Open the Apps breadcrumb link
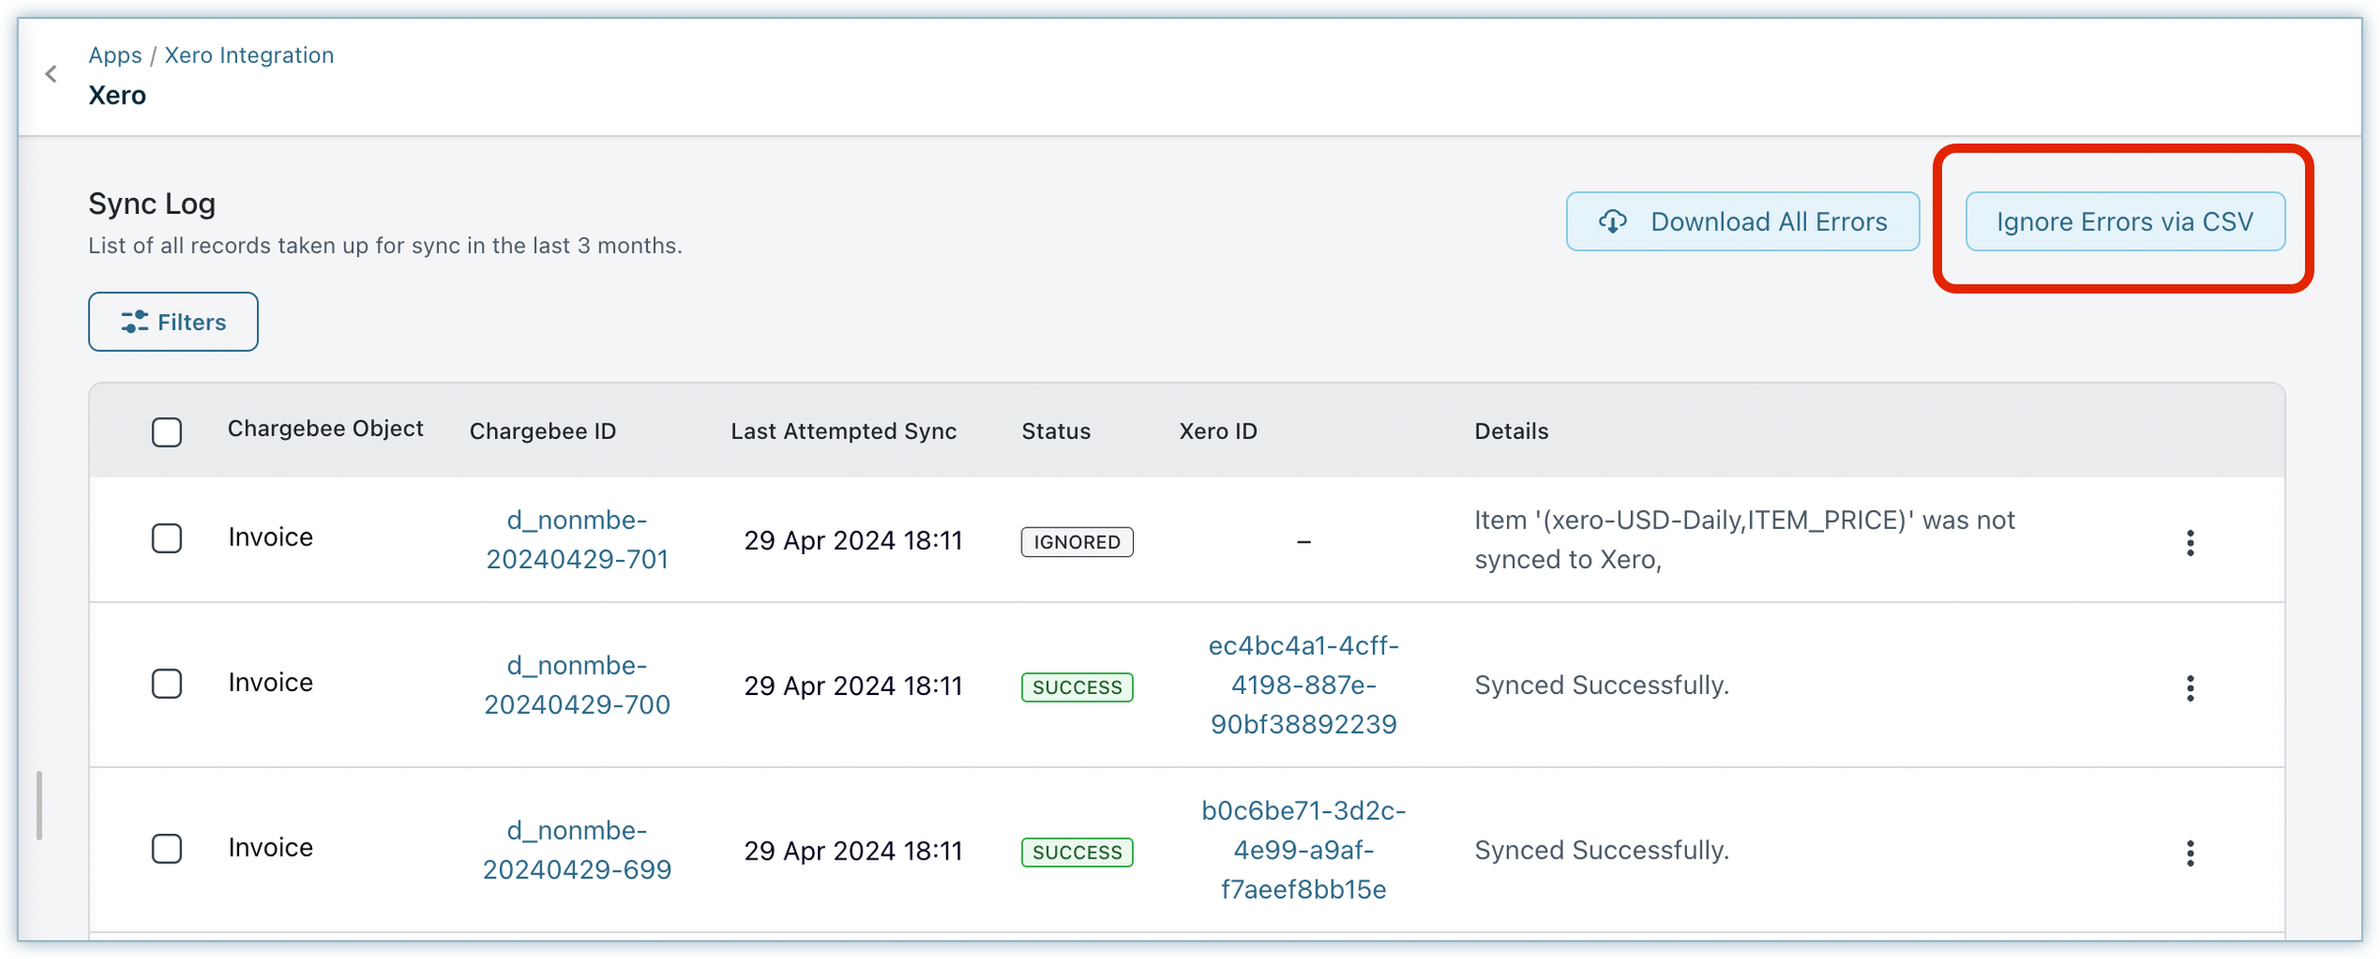 coord(115,55)
